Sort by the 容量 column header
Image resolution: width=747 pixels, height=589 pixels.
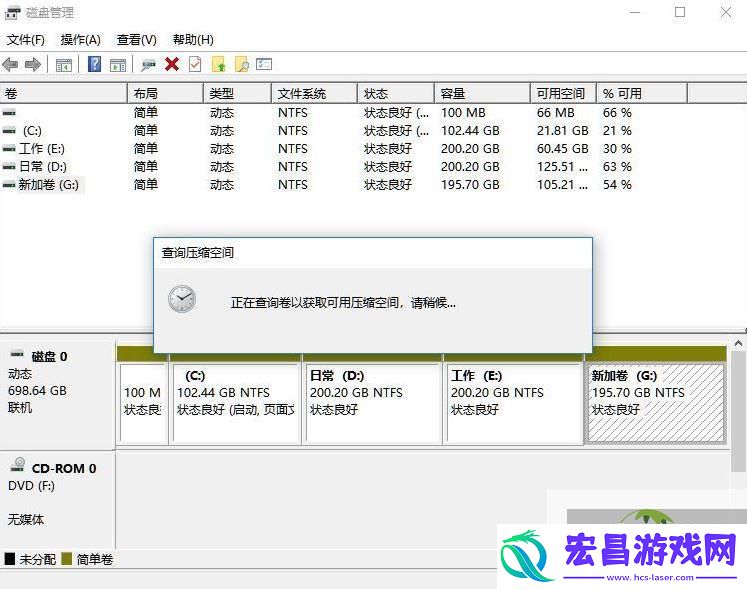[482, 93]
